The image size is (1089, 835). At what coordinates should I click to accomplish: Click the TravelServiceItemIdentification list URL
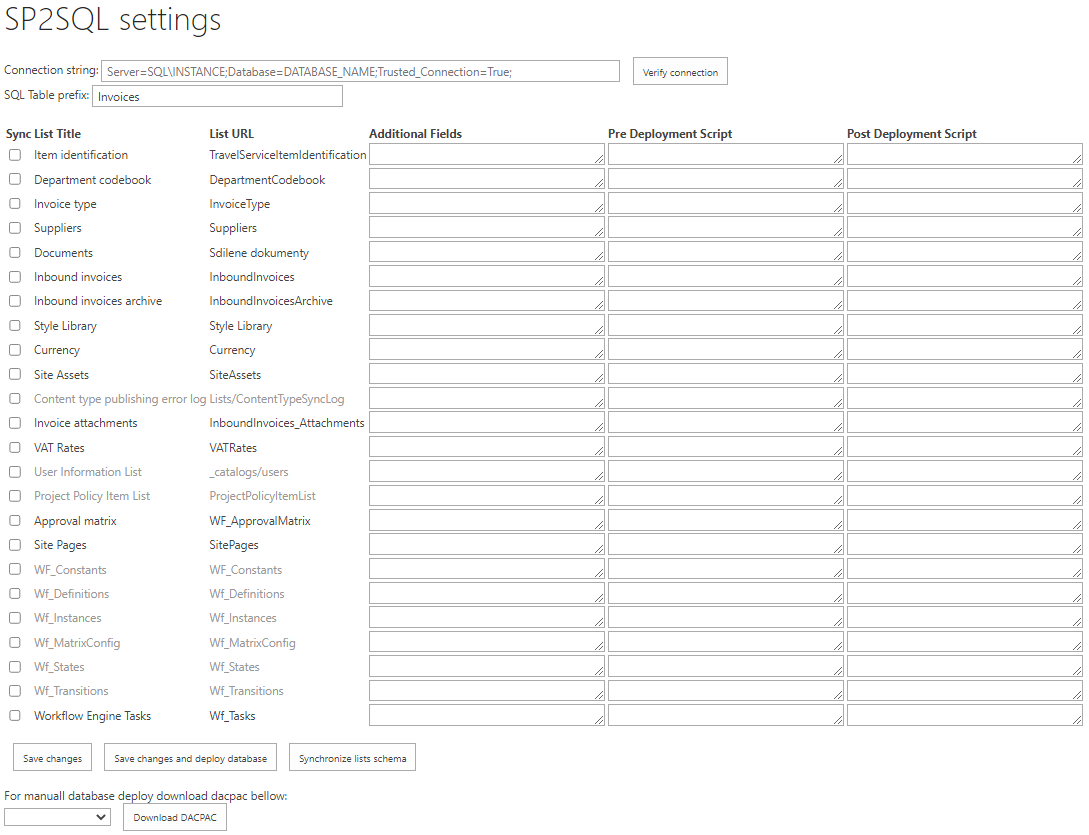288,155
